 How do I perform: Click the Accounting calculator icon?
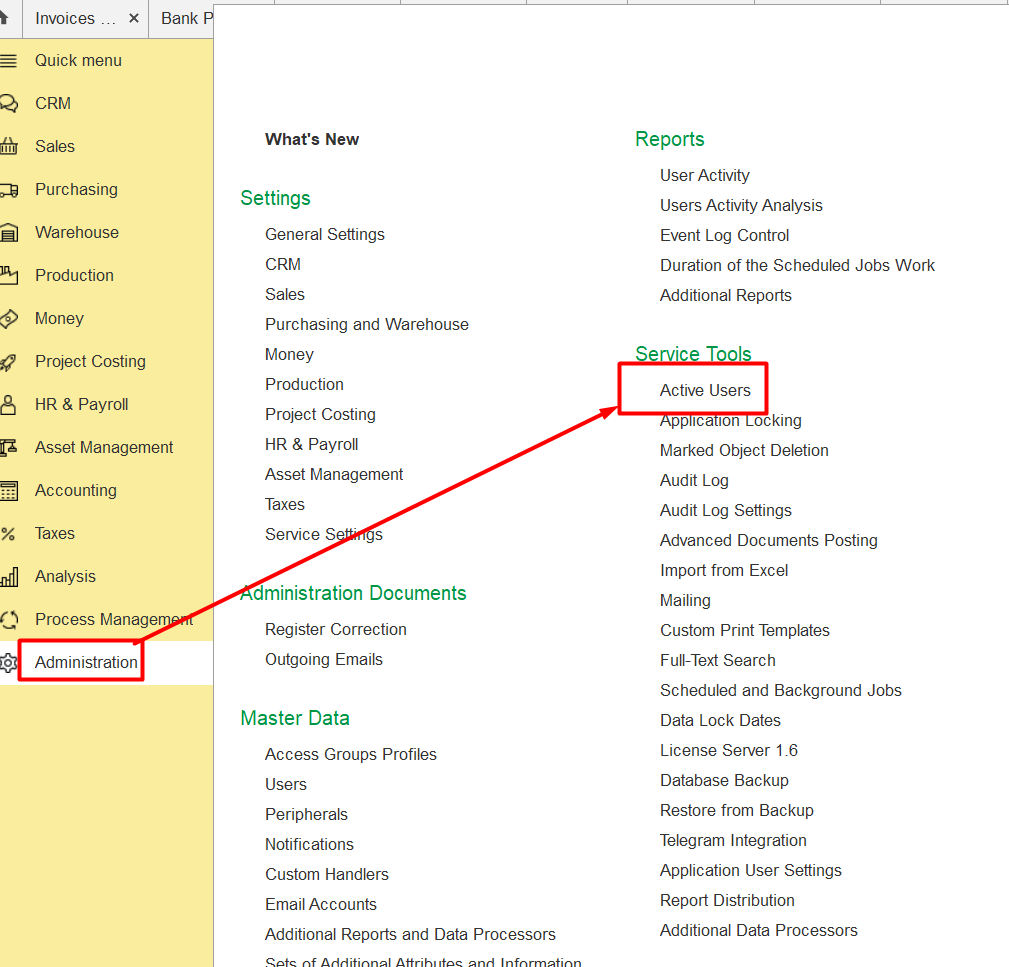click(8, 490)
